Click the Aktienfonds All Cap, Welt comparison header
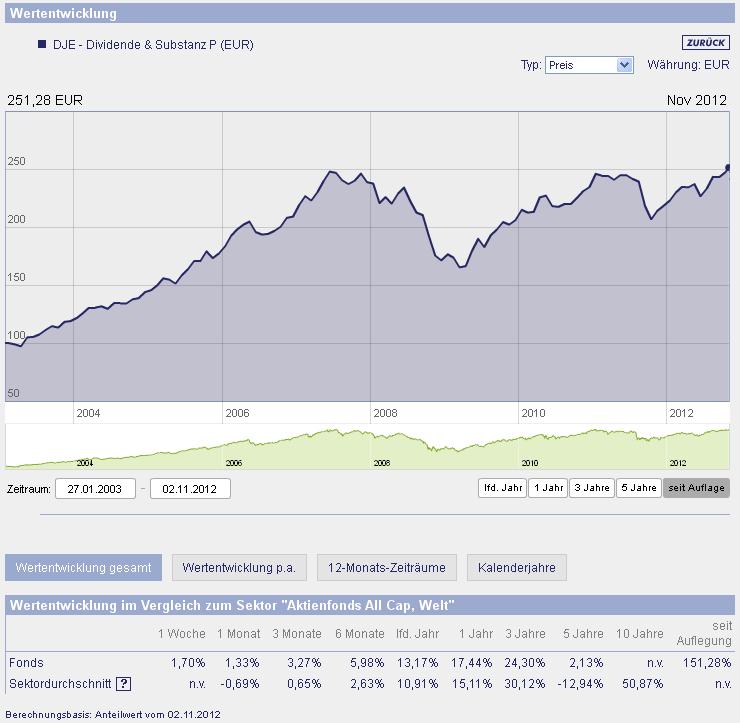Image resolution: width=740 pixels, height=723 pixels. click(x=370, y=605)
